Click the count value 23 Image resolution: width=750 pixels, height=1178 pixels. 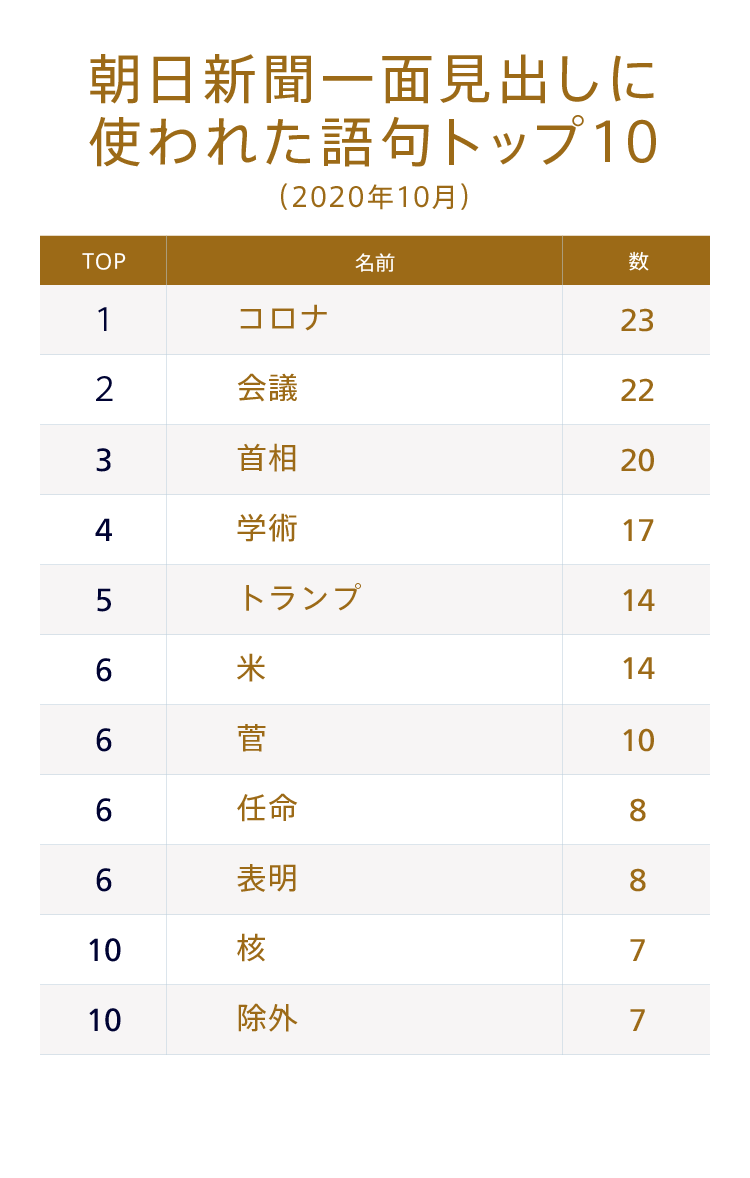tap(637, 320)
